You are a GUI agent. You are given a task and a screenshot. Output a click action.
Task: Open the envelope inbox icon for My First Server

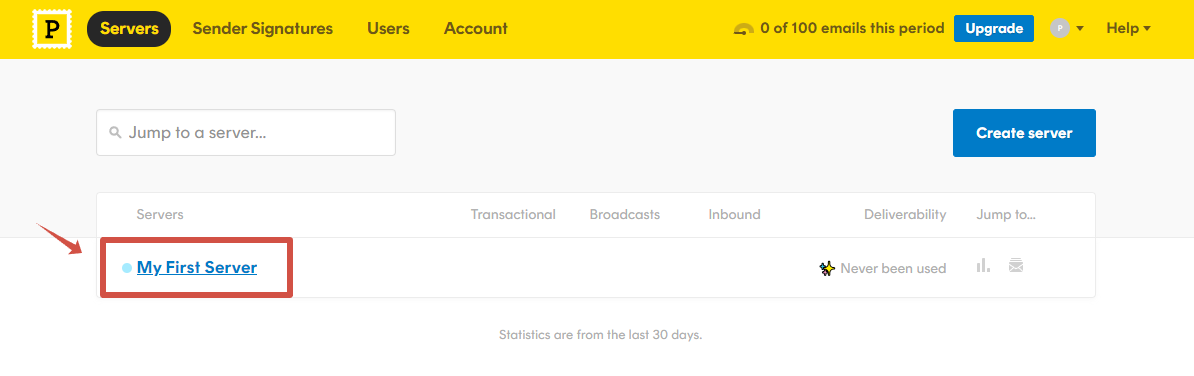coord(1016,266)
